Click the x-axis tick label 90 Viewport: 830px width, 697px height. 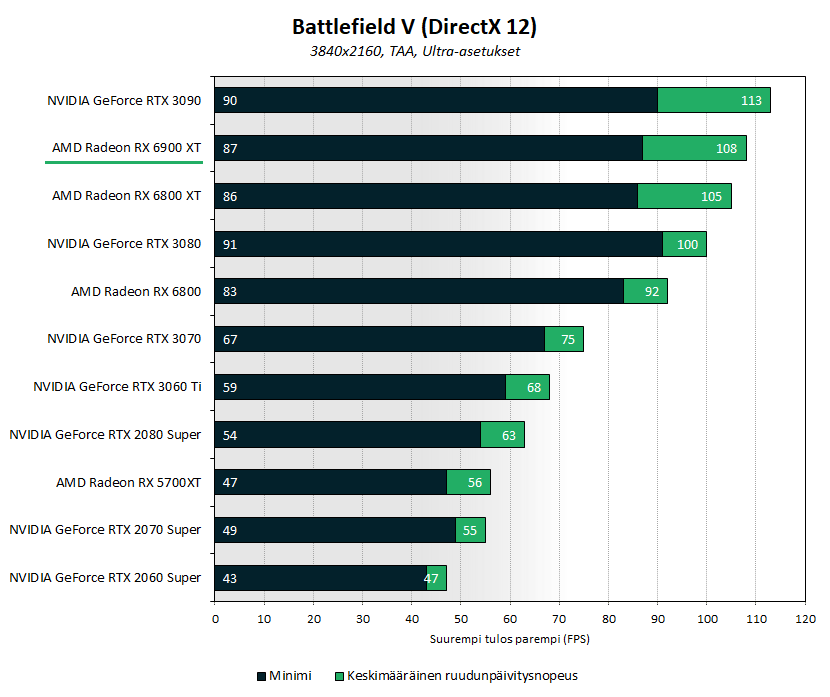click(x=657, y=619)
